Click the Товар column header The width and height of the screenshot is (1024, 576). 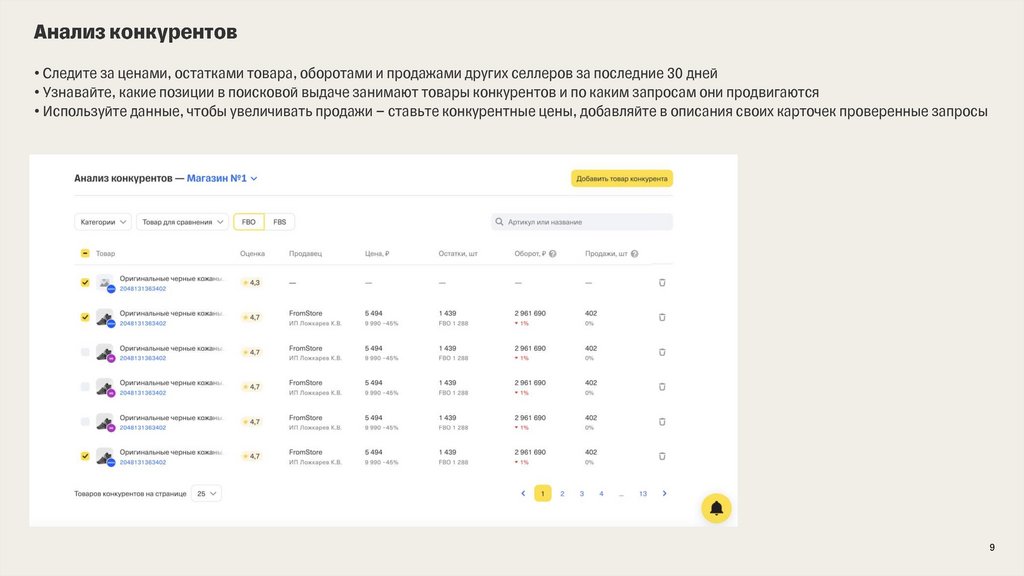tap(105, 253)
